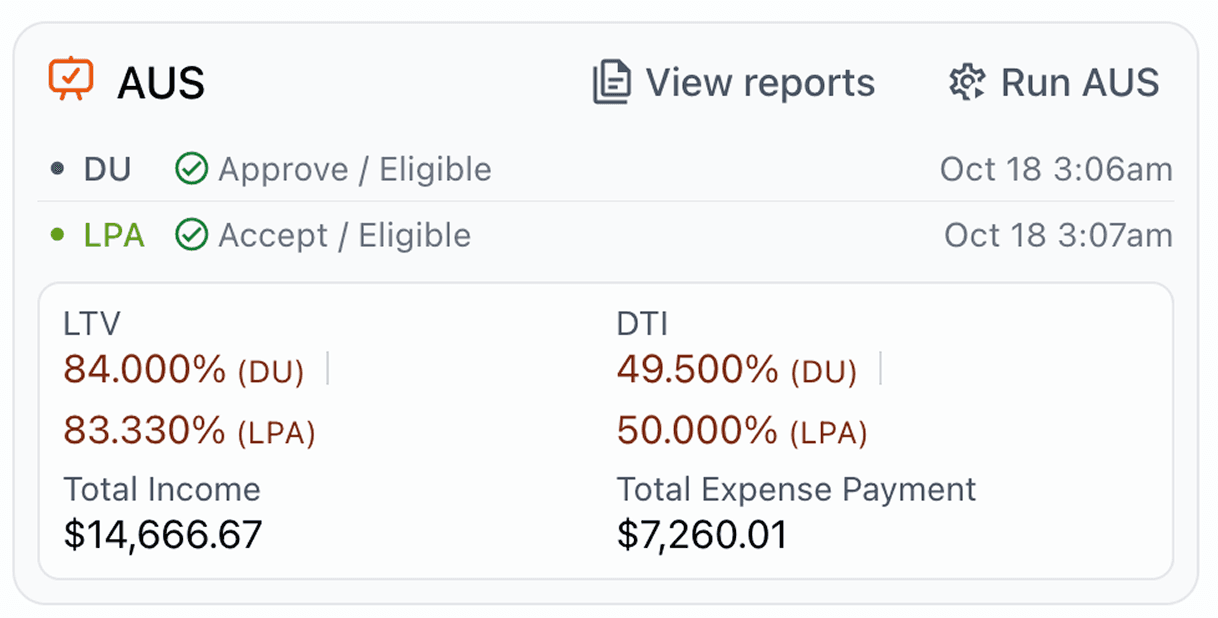Viewport: 1218px width, 618px height.
Task: Click the orange AUS presentation icon
Action: [71, 80]
